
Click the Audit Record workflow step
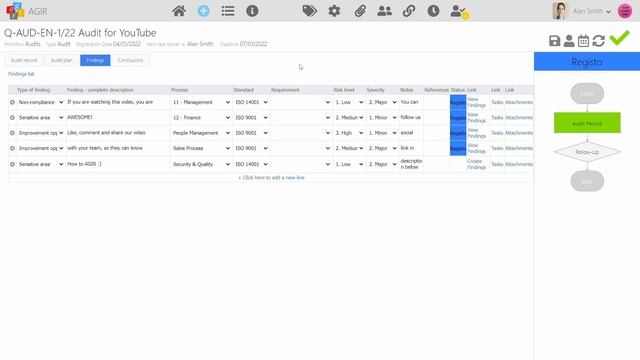(587, 123)
